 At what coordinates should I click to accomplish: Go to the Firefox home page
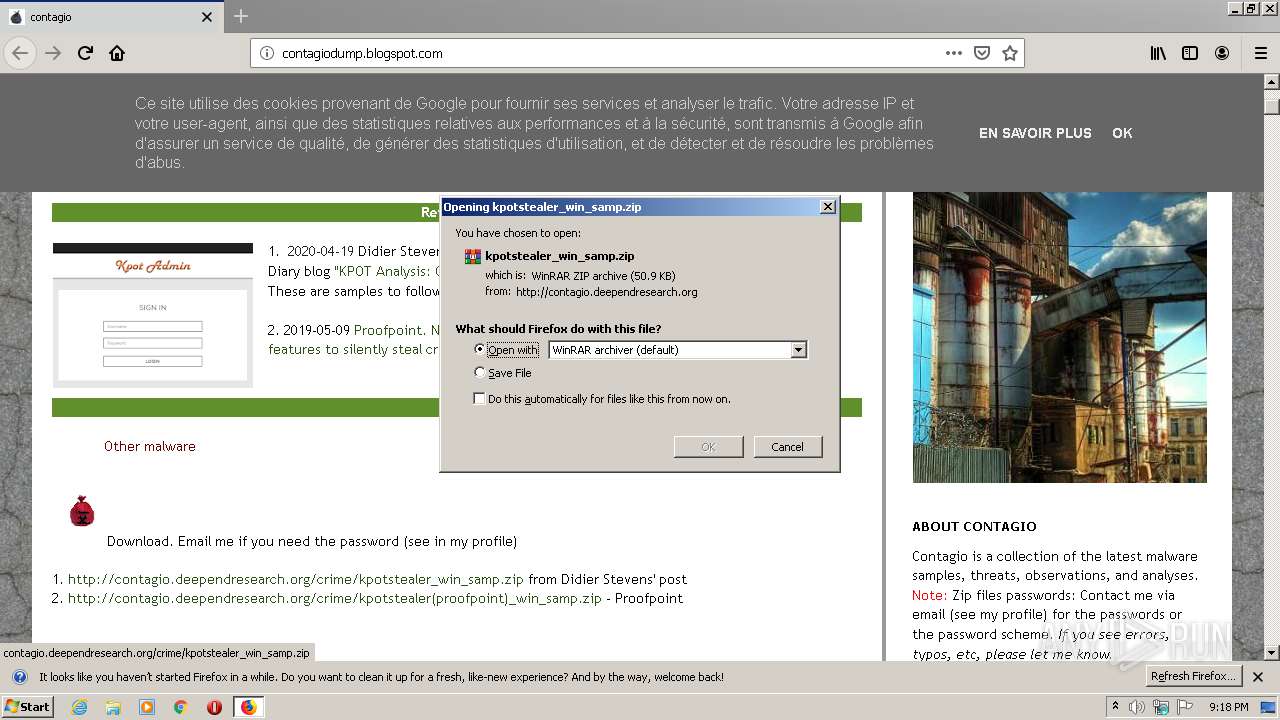pos(117,53)
